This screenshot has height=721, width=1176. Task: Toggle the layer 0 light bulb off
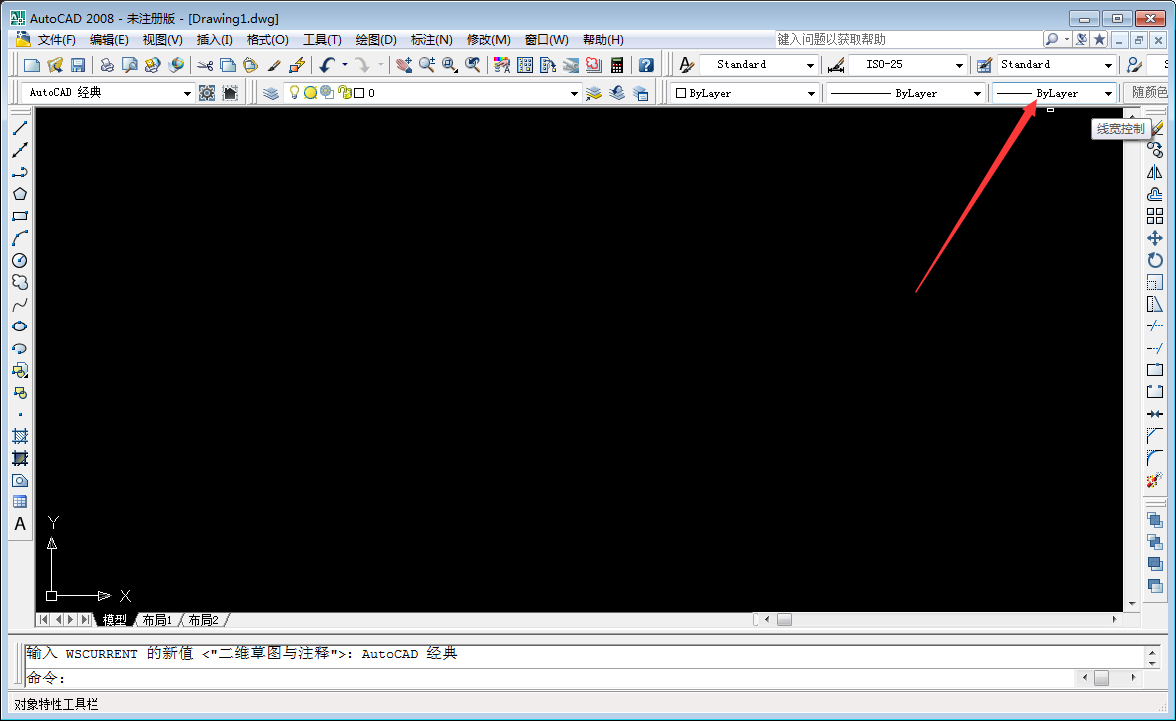click(294, 92)
